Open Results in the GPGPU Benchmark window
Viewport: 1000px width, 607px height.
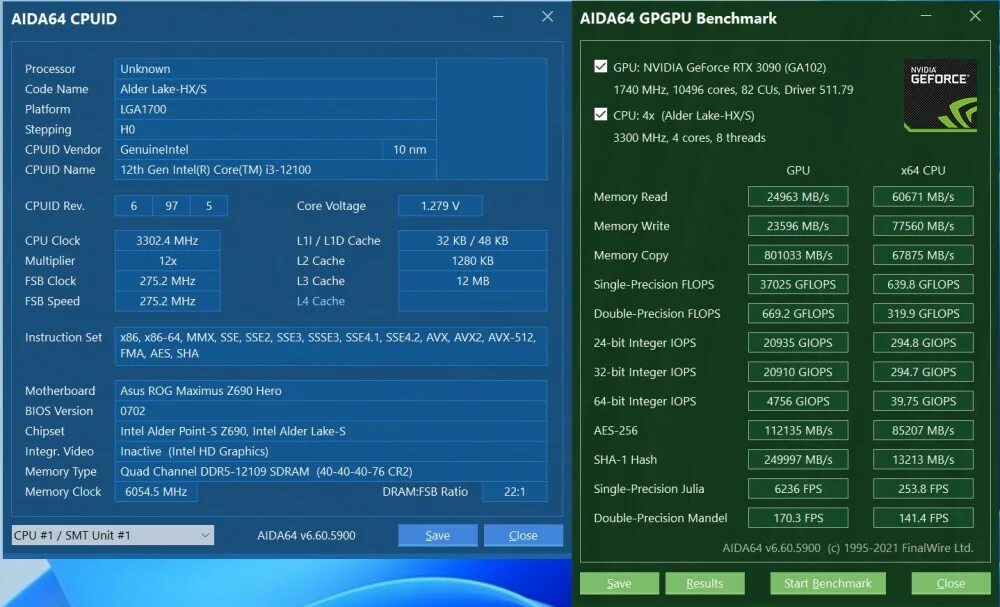click(705, 583)
